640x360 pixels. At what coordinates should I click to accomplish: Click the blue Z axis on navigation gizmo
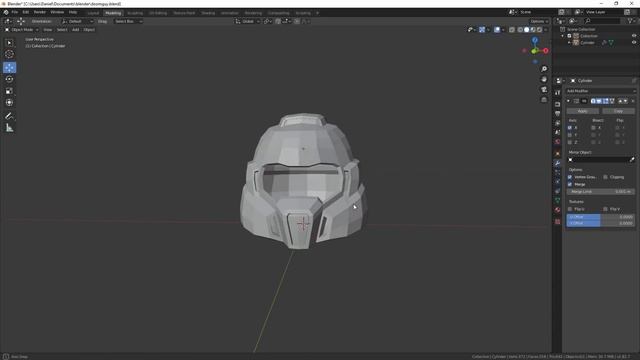click(x=535, y=40)
